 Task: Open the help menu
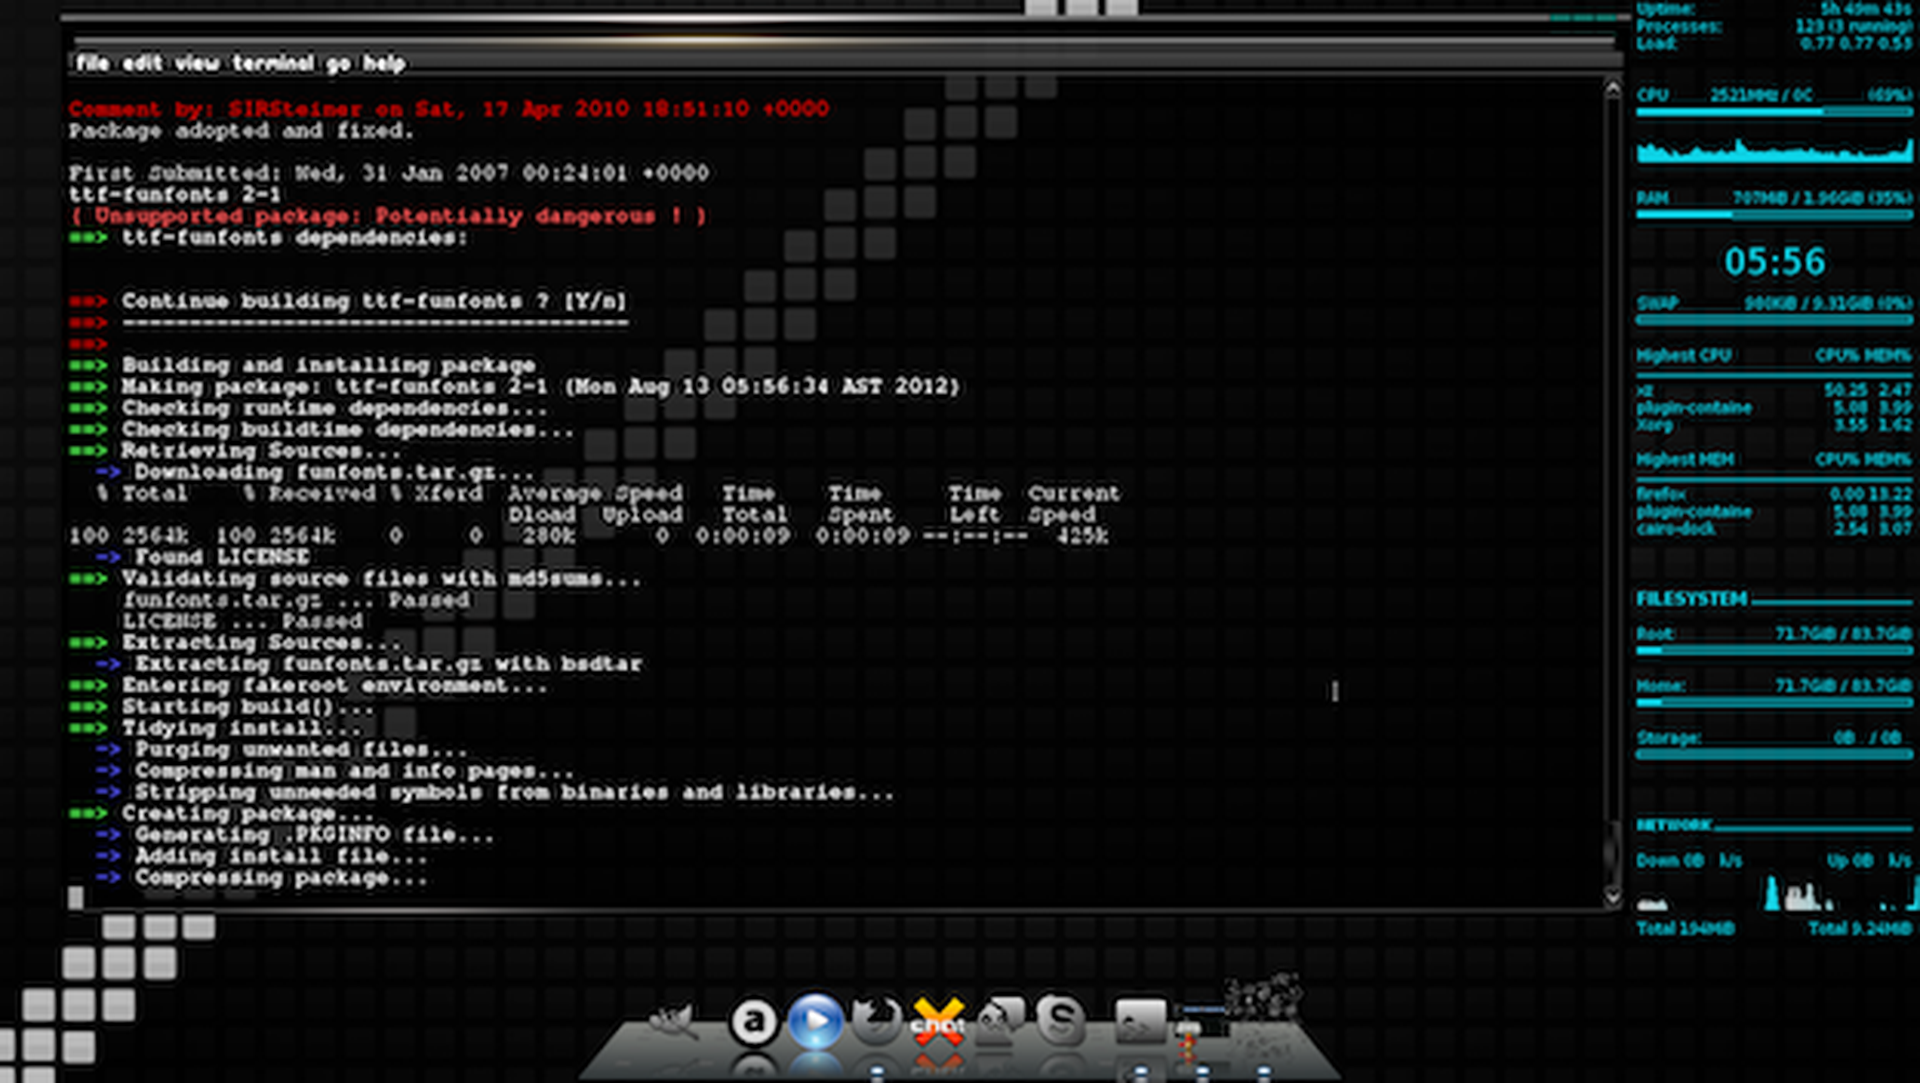click(384, 63)
